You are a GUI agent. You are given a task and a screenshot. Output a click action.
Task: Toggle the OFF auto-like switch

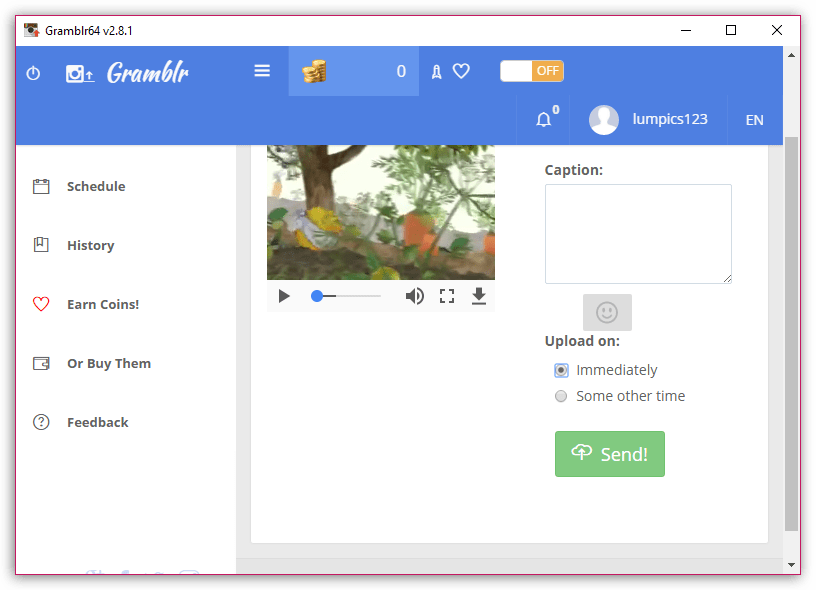tap(532, 71)
